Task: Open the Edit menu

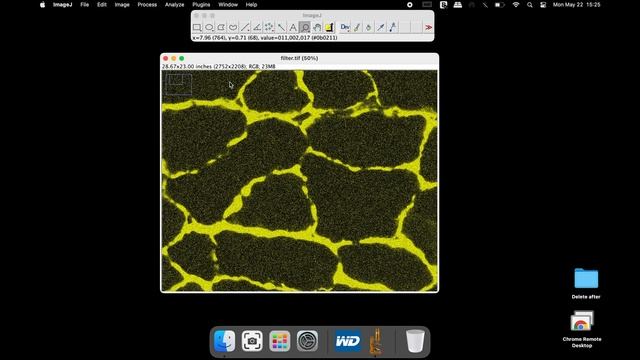Action: click(102, 5)
